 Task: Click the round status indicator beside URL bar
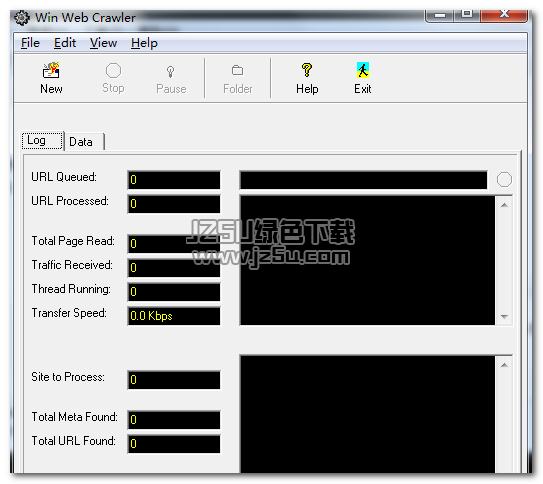[x=504, y=179]
